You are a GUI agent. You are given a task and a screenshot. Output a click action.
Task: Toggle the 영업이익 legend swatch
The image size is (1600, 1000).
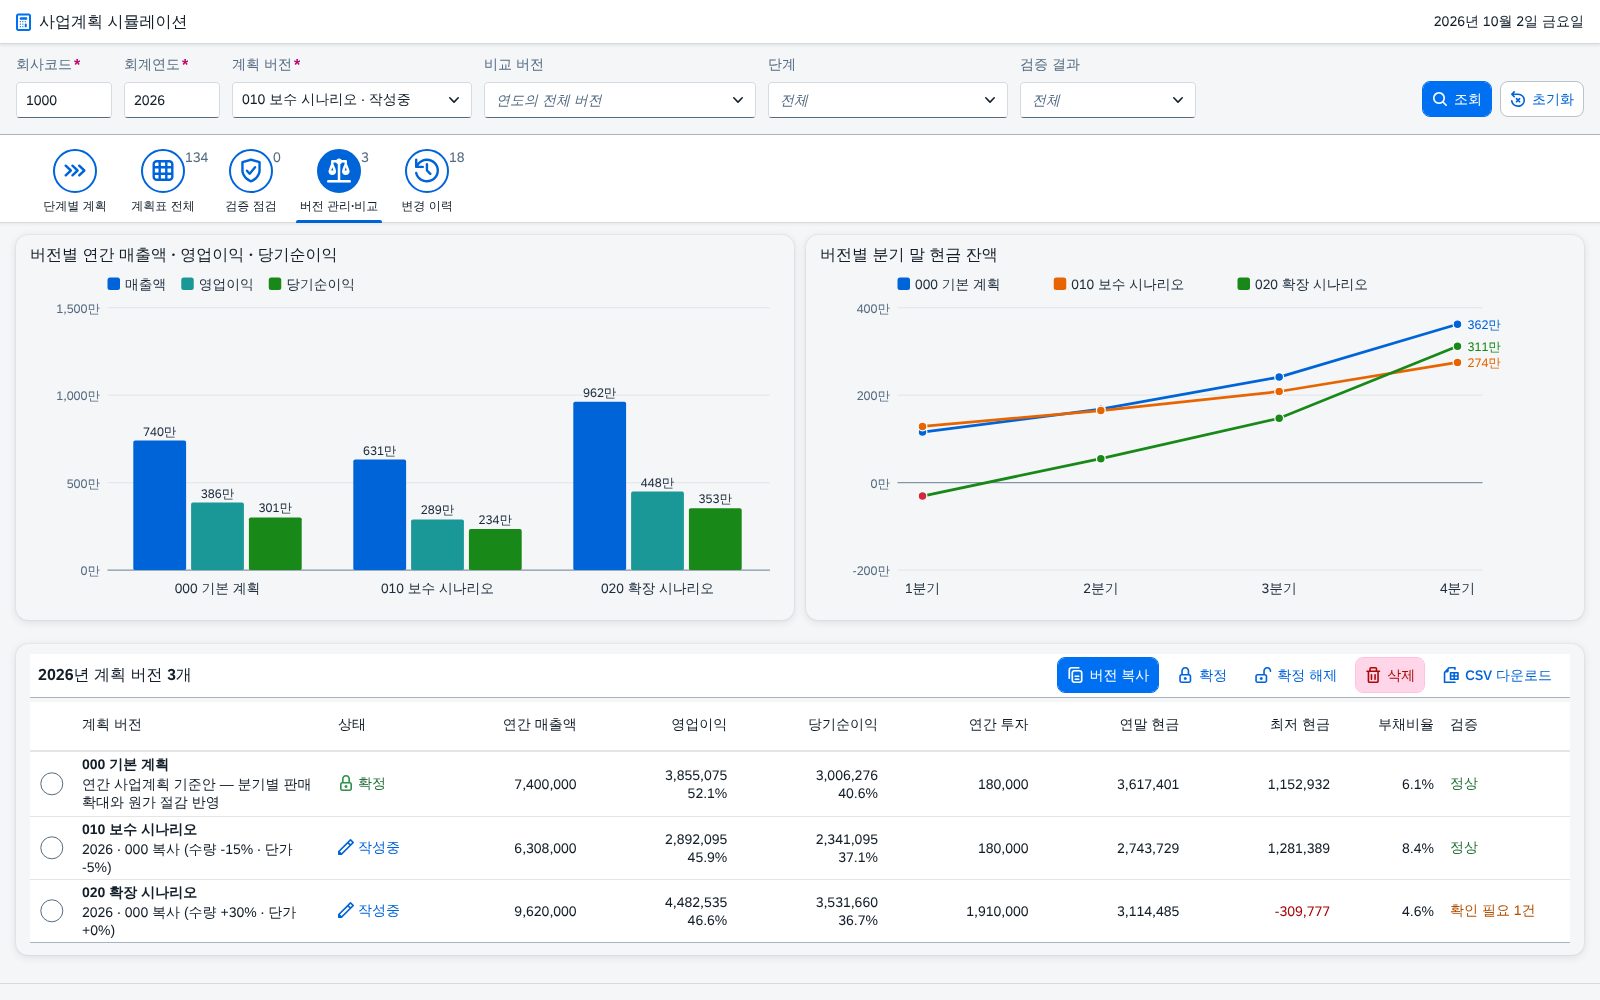click(187, 284)
